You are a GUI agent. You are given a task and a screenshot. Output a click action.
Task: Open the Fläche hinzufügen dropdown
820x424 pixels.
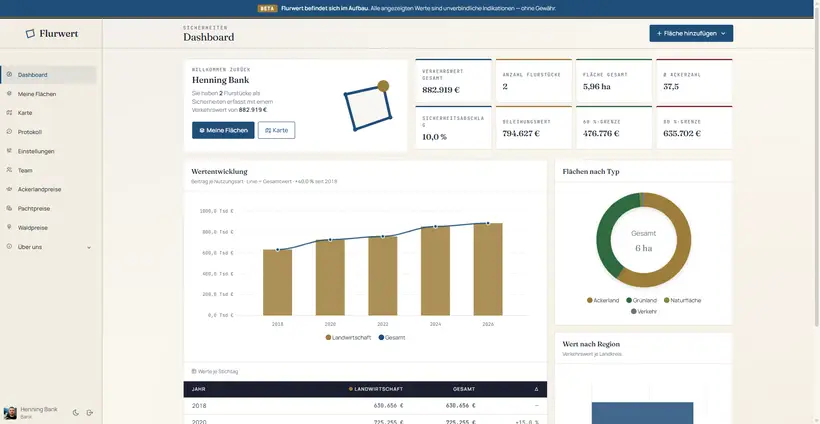point(691,33)
